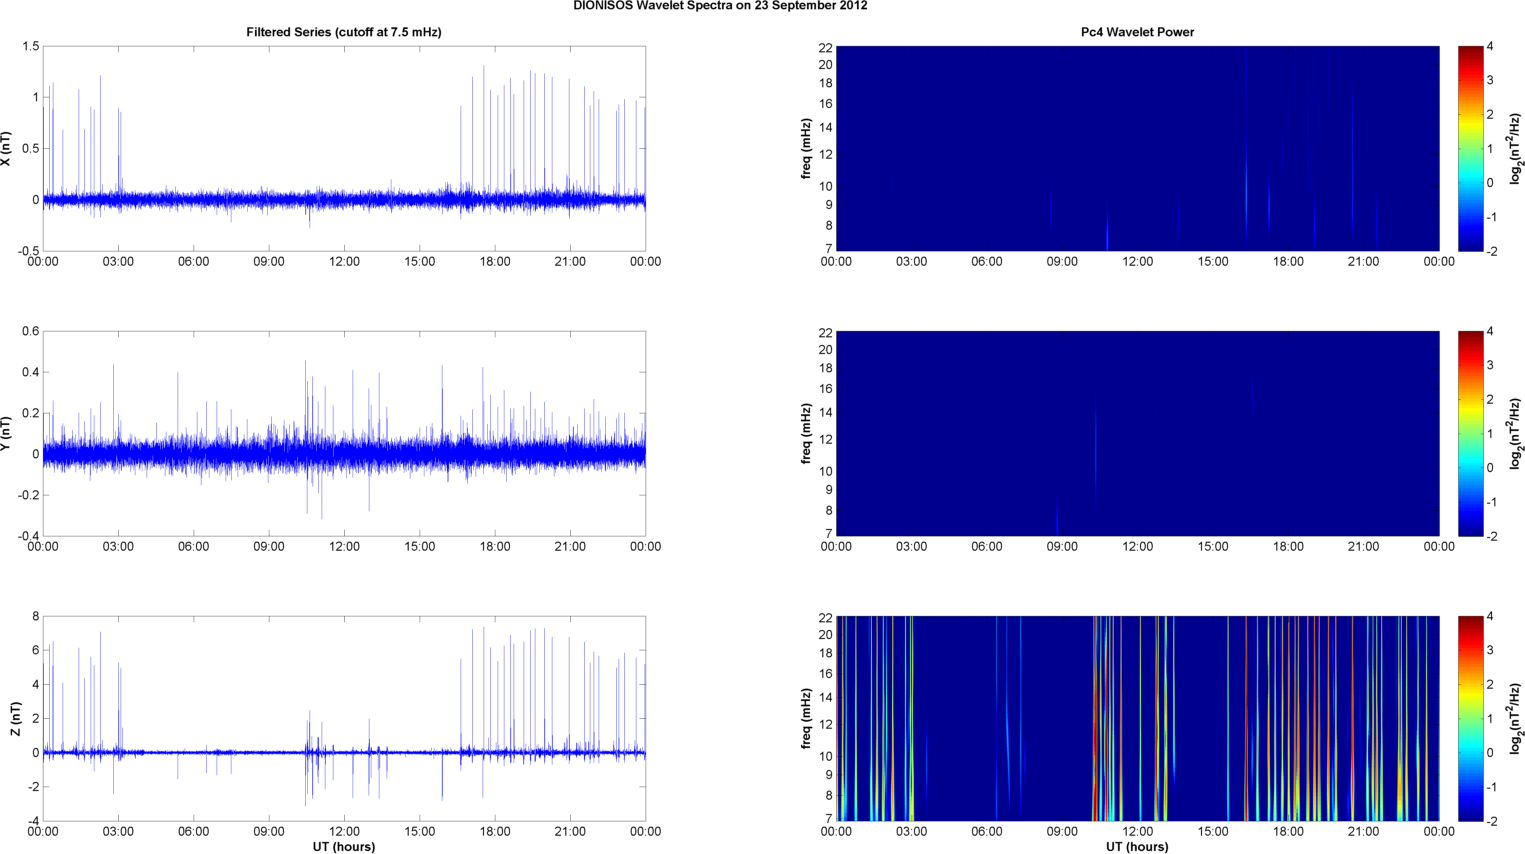Click the bottom colorful wavelet spectrogram

click(x=1137, y=718)
